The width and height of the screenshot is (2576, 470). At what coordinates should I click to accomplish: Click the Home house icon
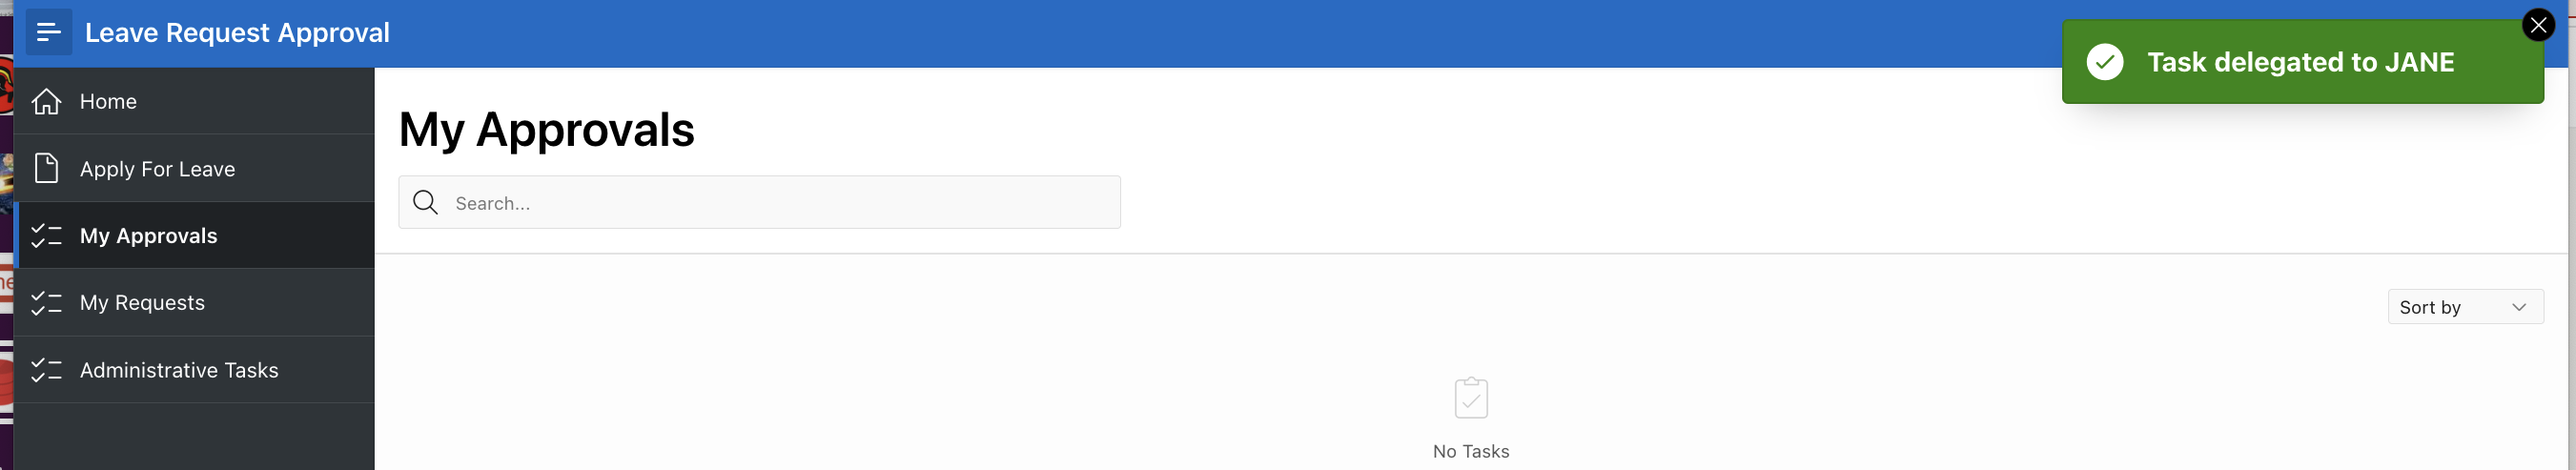click(46, 101)
